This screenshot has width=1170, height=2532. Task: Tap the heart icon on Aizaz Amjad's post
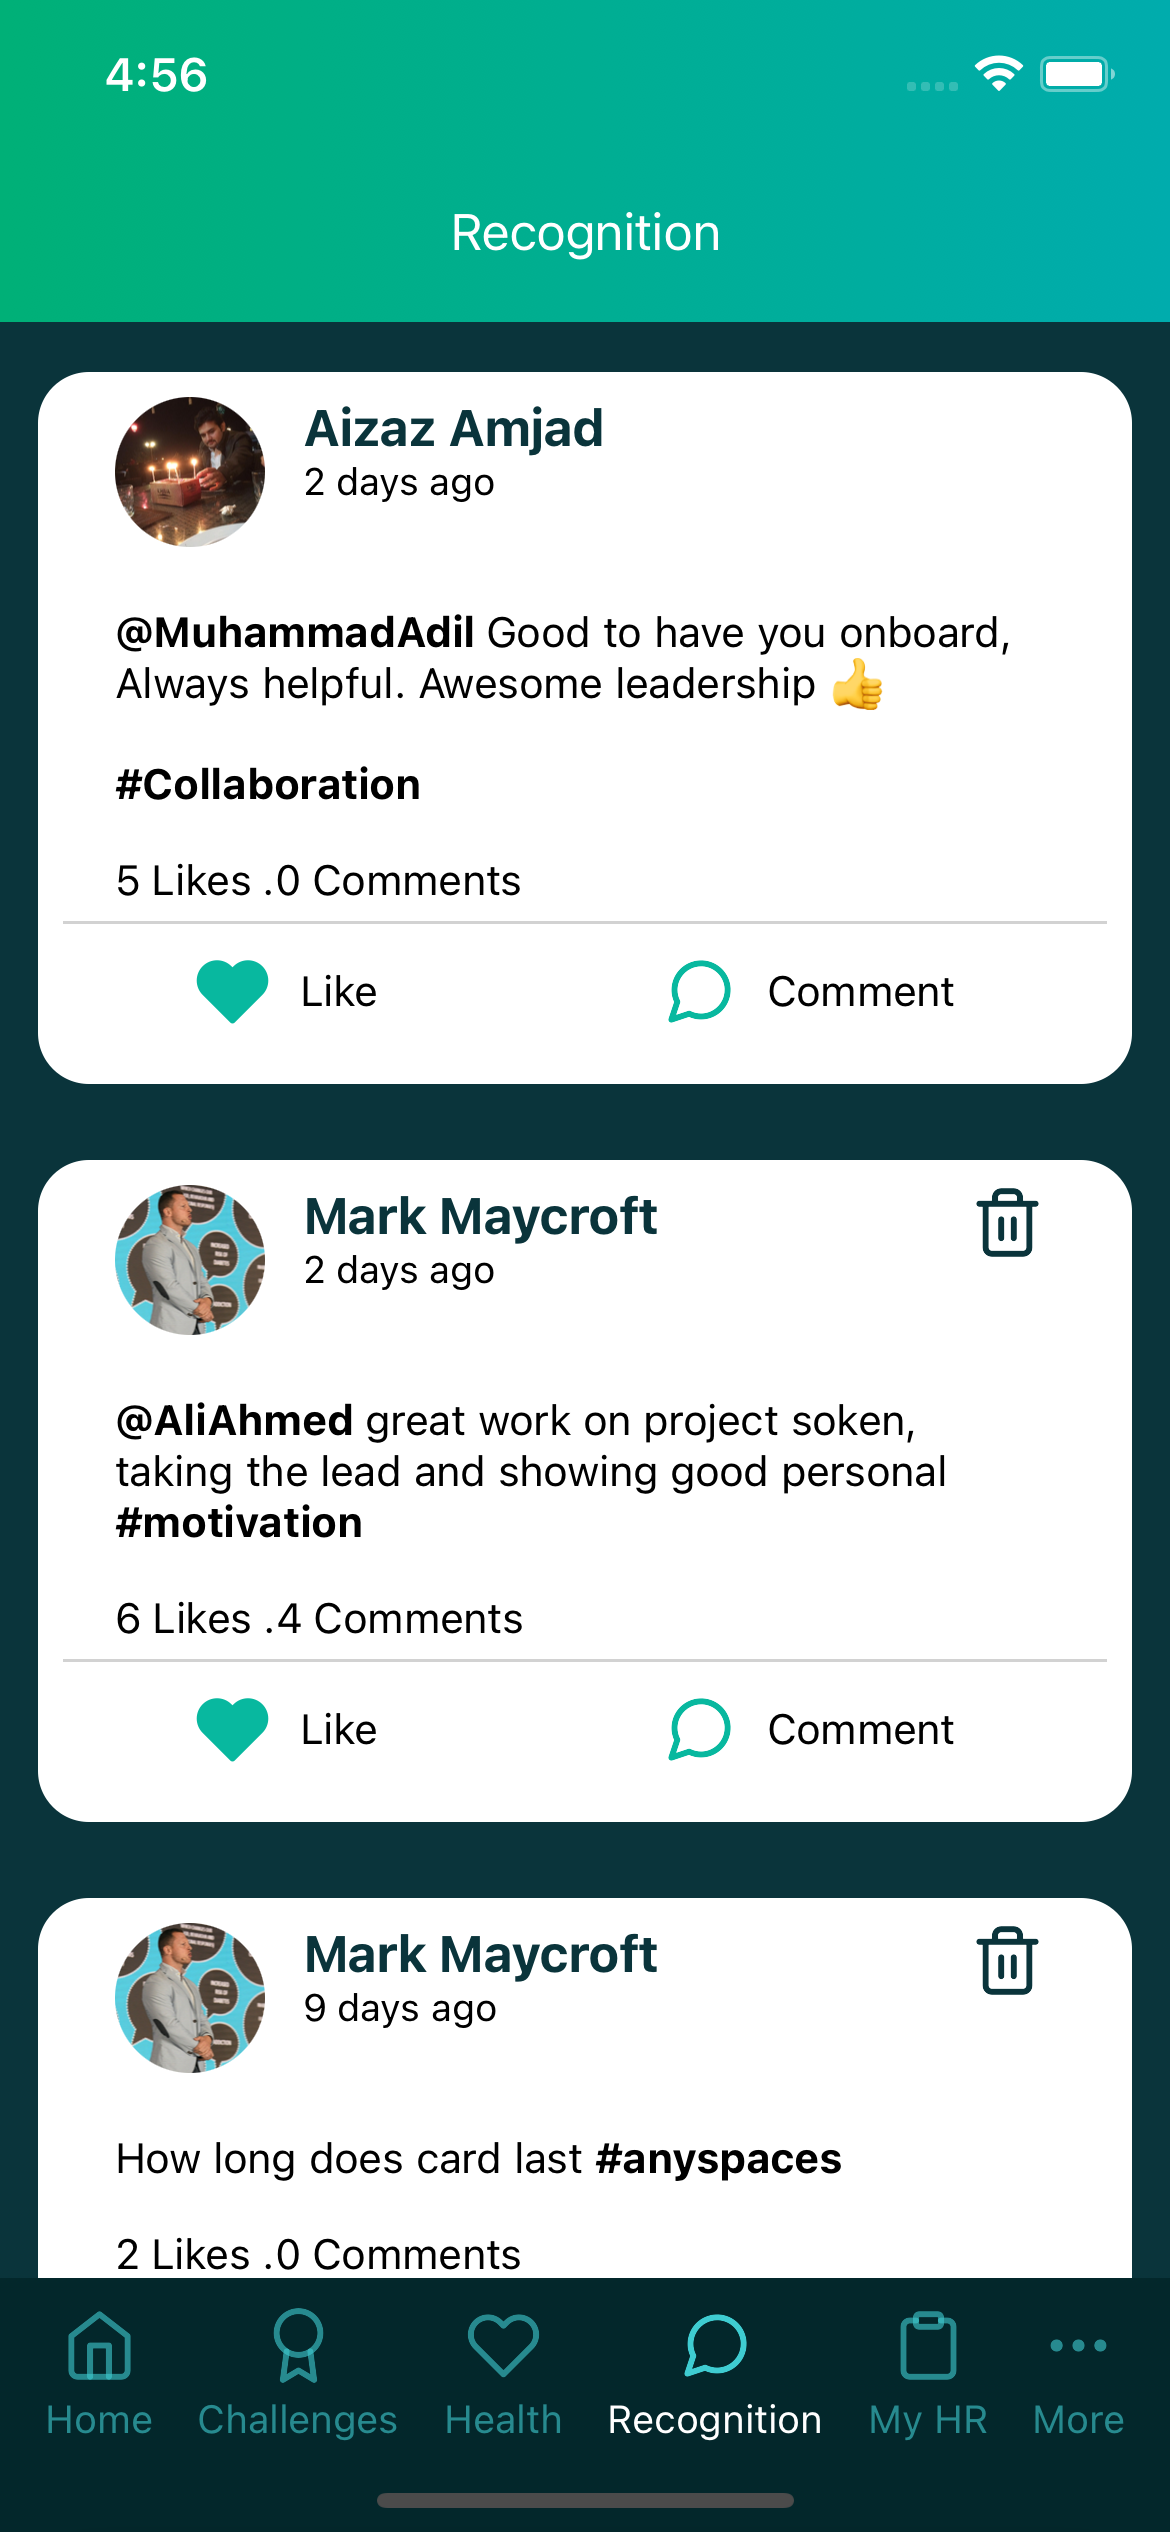tap(232, 991)
